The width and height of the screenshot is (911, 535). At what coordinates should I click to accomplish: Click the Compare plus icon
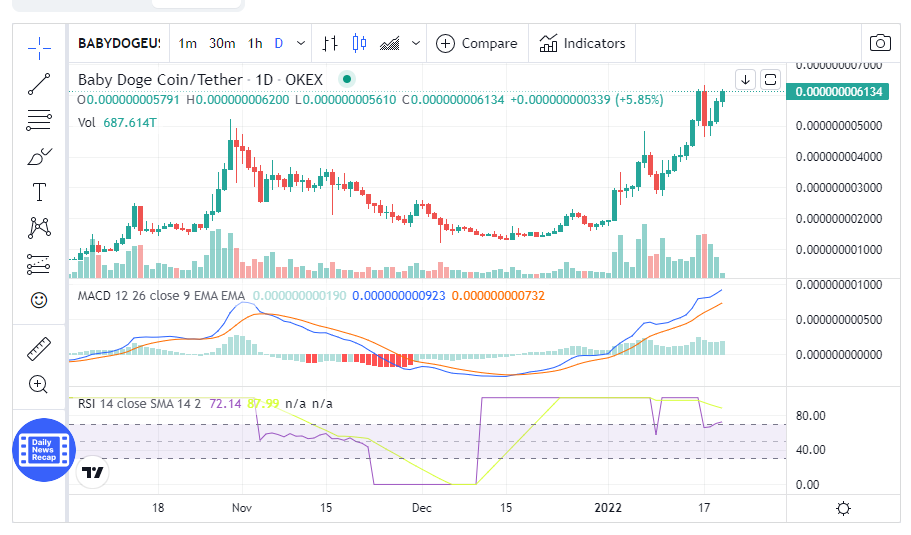point(445,44)
